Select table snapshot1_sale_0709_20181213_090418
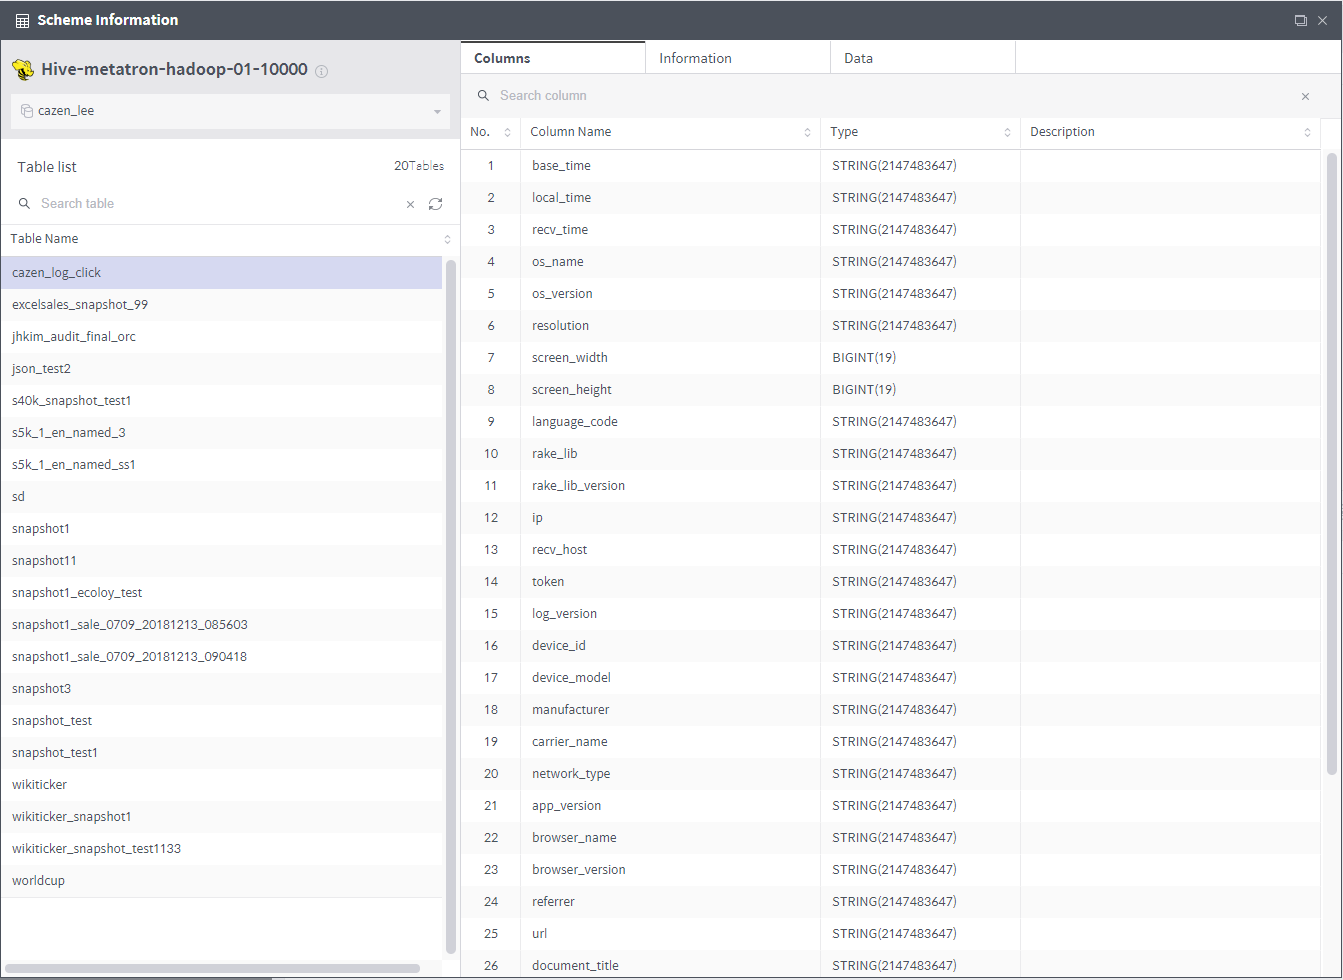Image resolution: width=1343 pixels, height=980 pixels. pyautogui.click(x=221, y=657)
